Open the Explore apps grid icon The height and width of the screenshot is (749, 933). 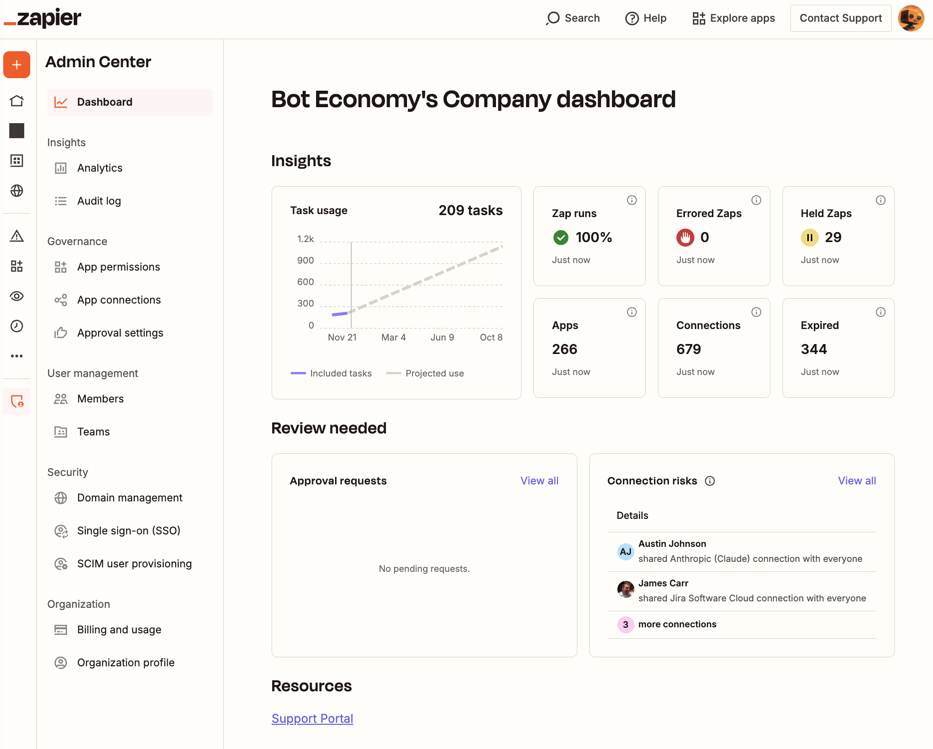pyautogui.click(x=733, y=18)
